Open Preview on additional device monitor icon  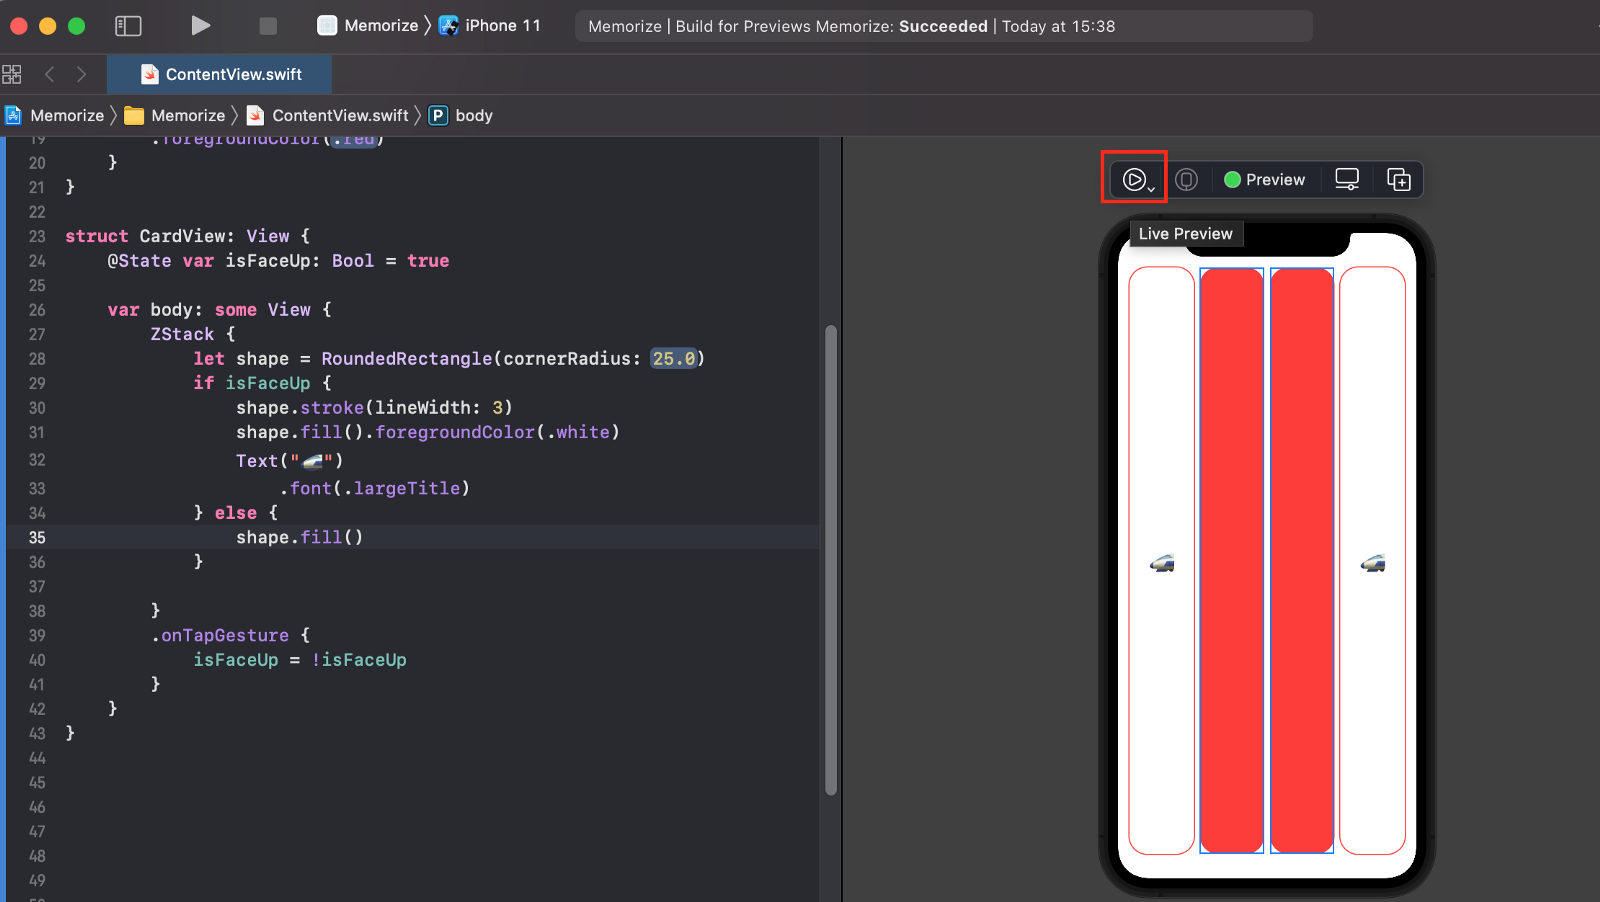point(1346,179)
